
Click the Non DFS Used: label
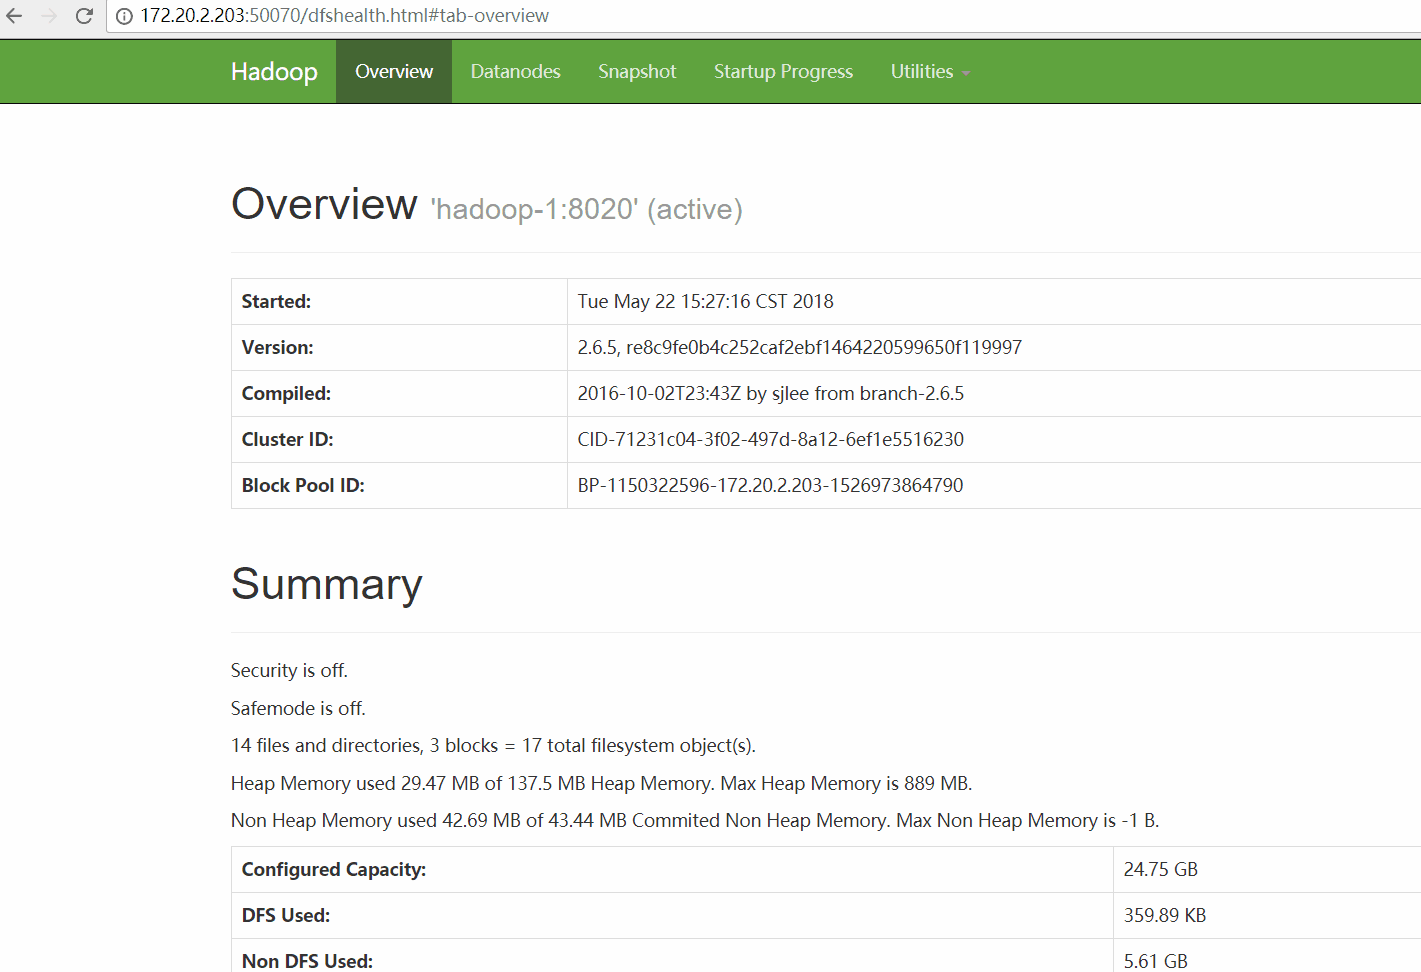pos(307,961)
